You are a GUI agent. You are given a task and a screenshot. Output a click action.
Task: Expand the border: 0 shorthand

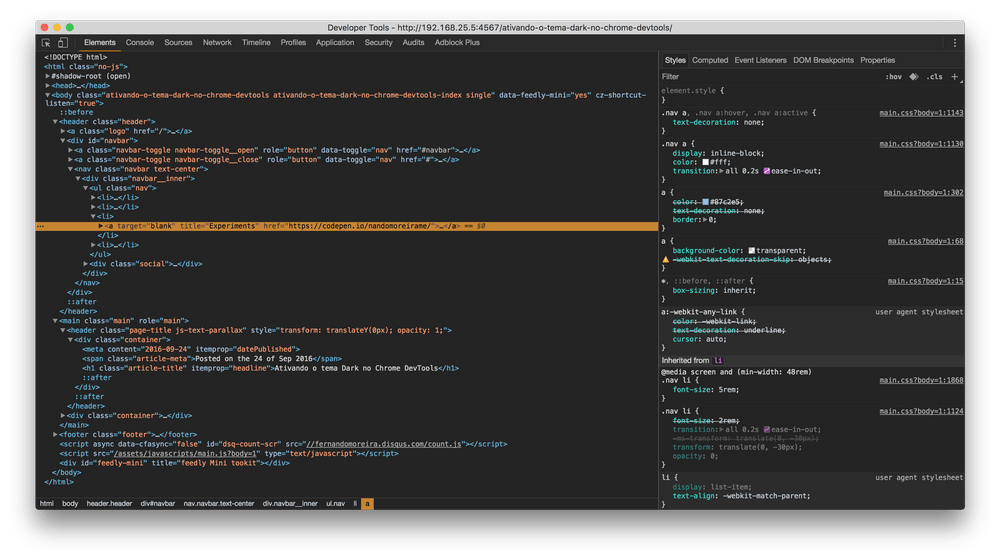click(705, 219)
